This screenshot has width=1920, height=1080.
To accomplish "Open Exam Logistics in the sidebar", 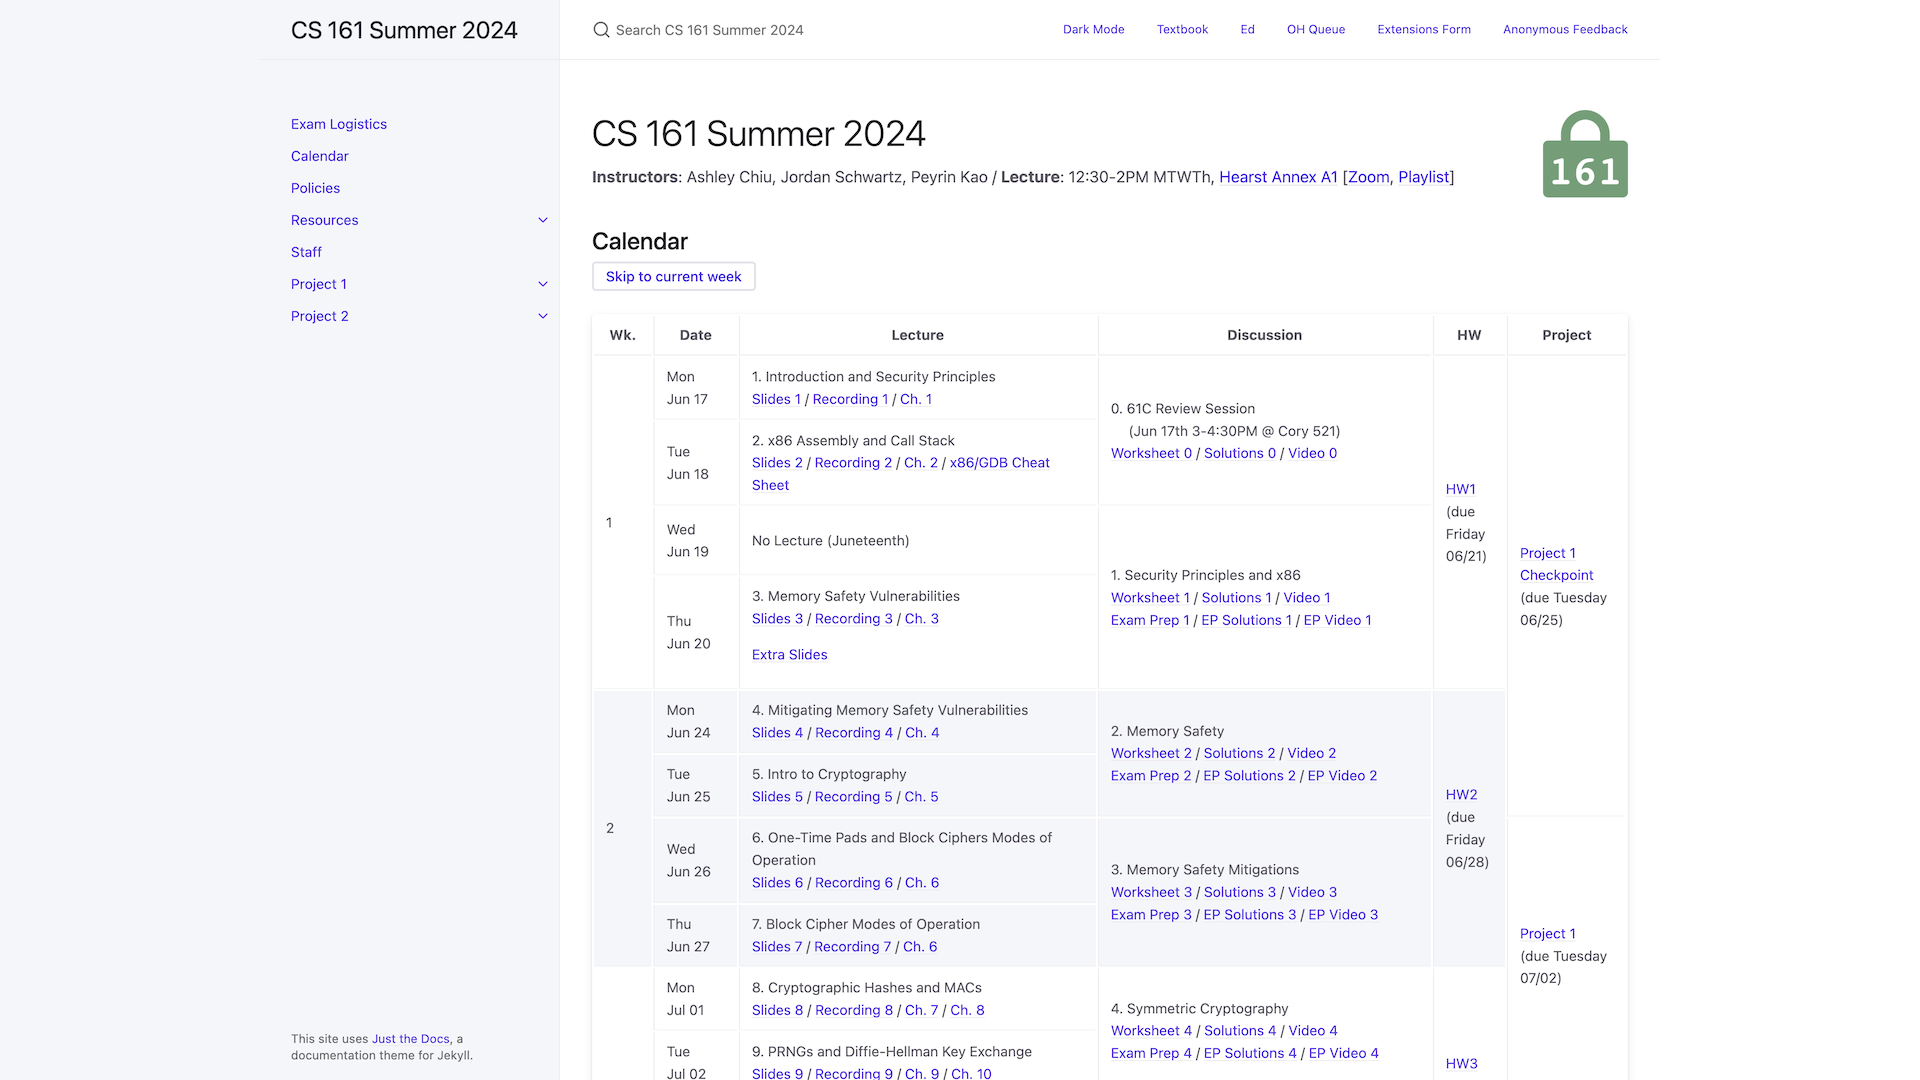I will [x=339, y=124].
